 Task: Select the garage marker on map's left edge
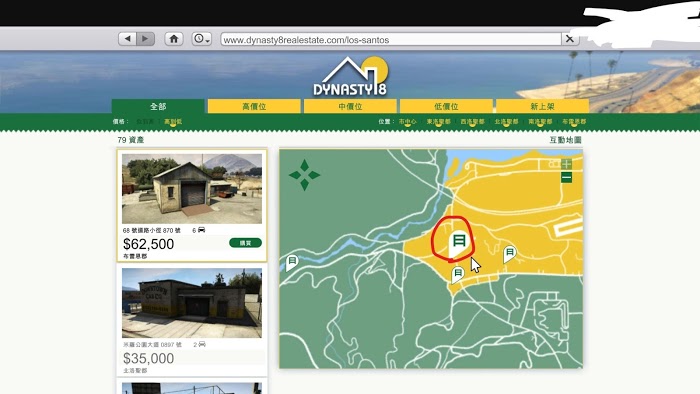(x=292, y=262)
